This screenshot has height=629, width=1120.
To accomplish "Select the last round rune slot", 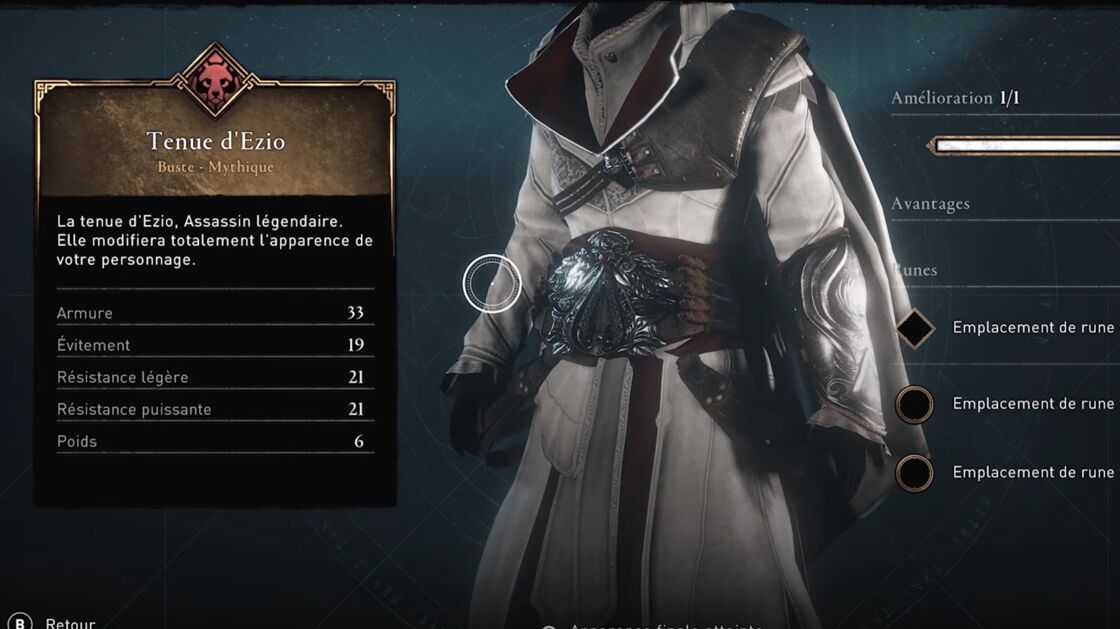I will tap(914, 473).
